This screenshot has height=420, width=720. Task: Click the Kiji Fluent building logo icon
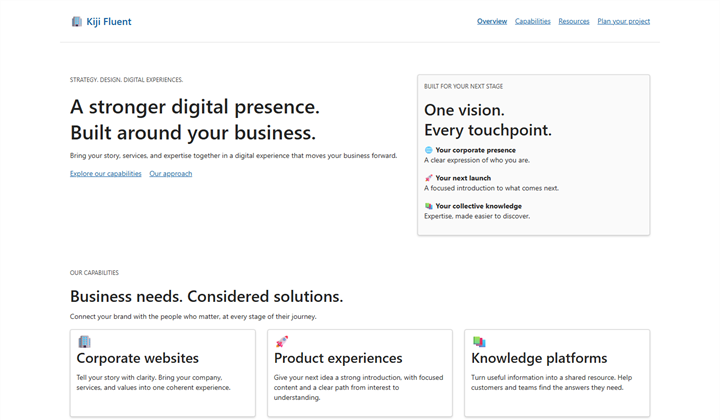click(x=77, y=22)
